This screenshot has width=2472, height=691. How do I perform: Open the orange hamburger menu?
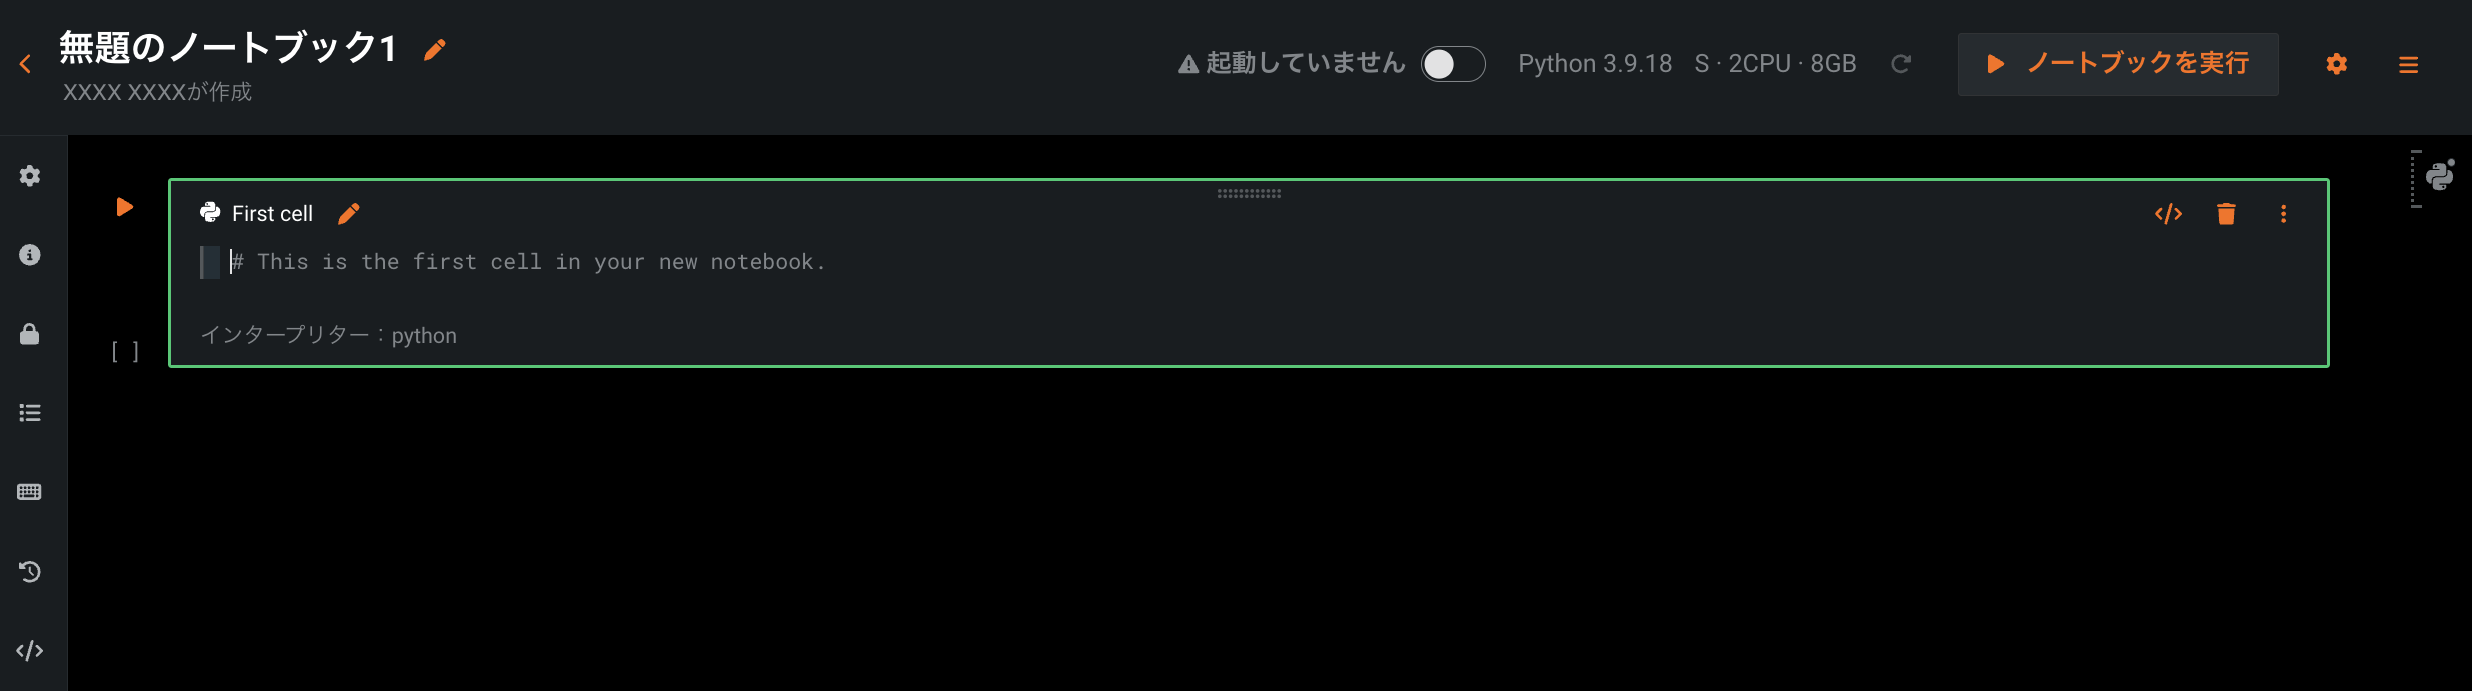pyautogui.click(x=2408, y=65)
